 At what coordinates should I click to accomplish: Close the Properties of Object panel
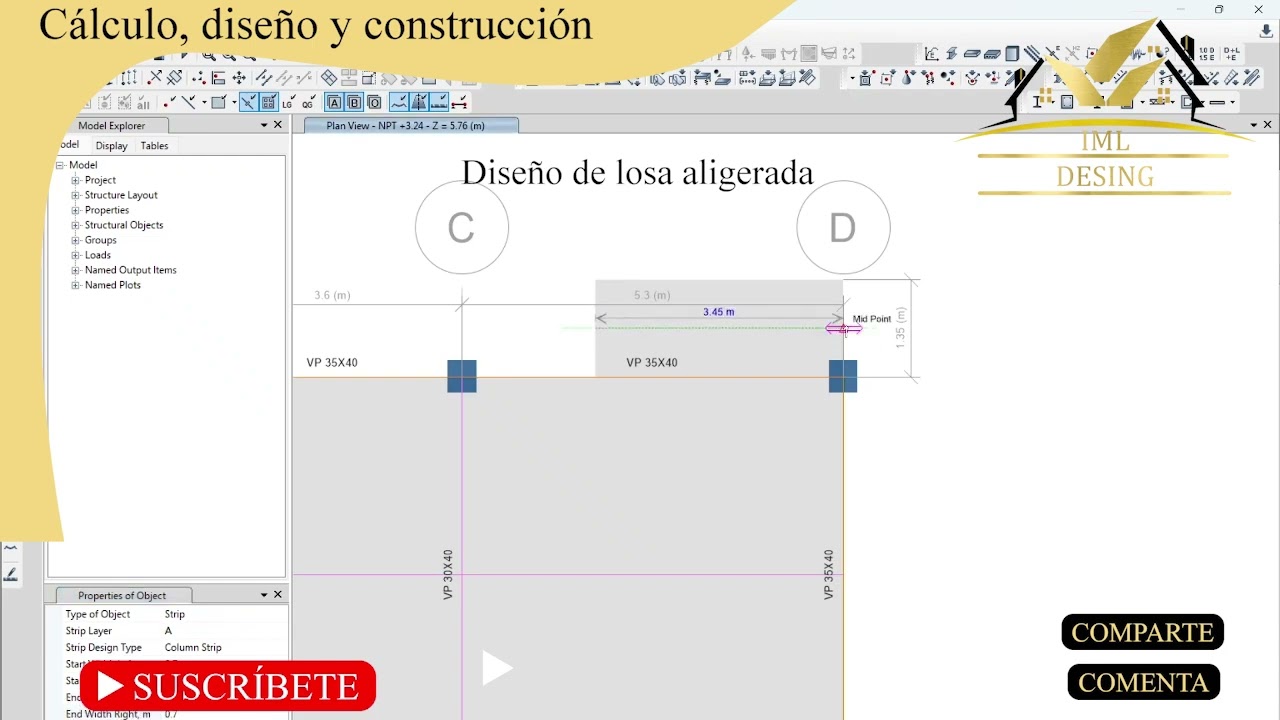[278, 595]
